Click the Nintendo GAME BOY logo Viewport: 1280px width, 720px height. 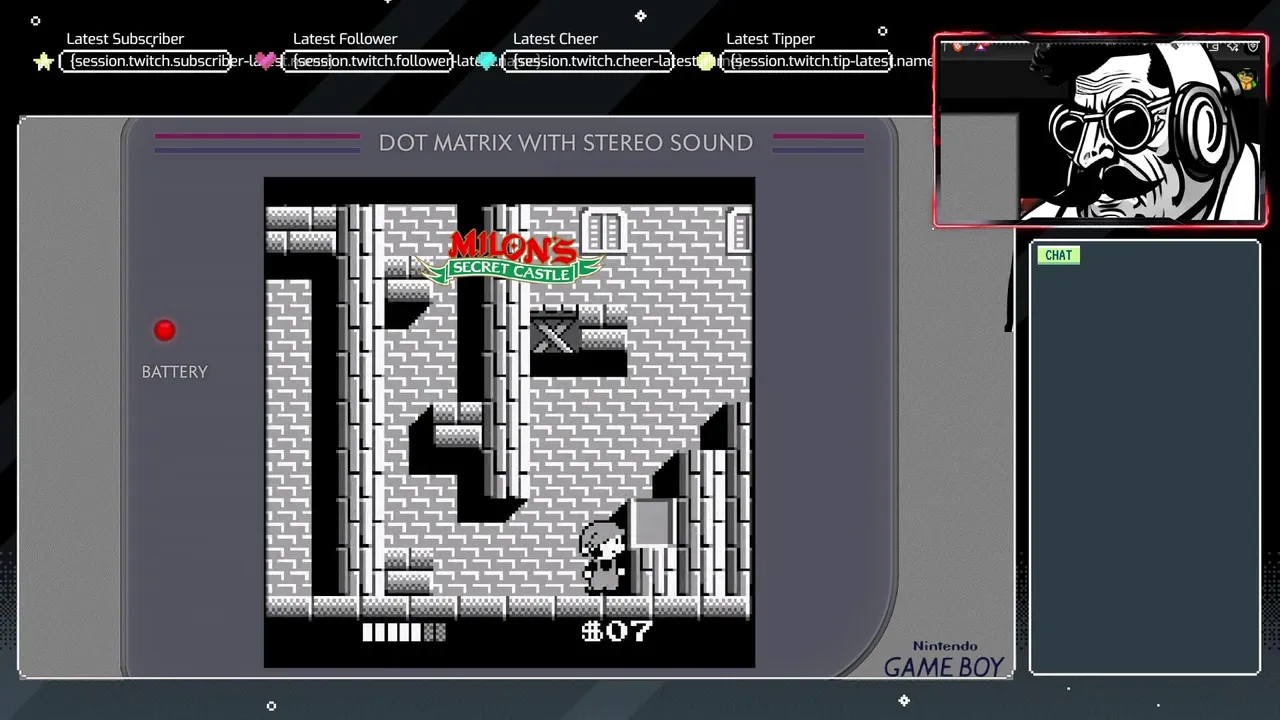click(944, 660)
